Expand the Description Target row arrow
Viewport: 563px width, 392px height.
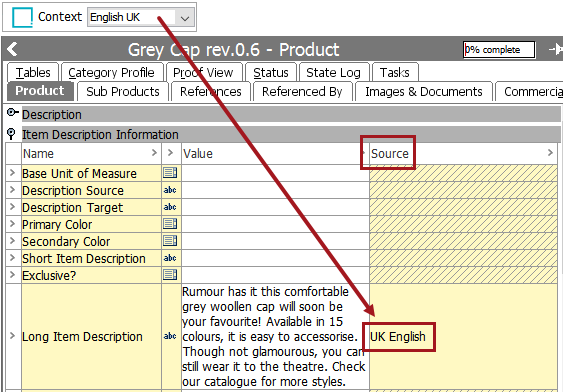pos(13,207)
